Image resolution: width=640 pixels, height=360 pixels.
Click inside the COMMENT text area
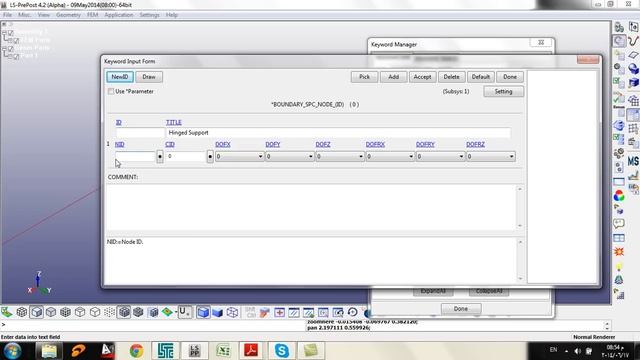click(x=311, y=207)
